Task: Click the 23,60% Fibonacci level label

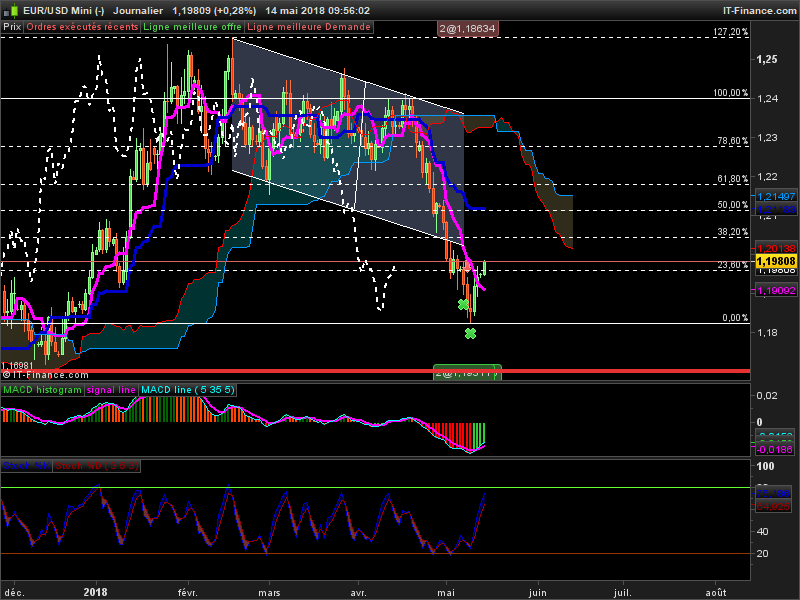Action: (x=733, y=264)
